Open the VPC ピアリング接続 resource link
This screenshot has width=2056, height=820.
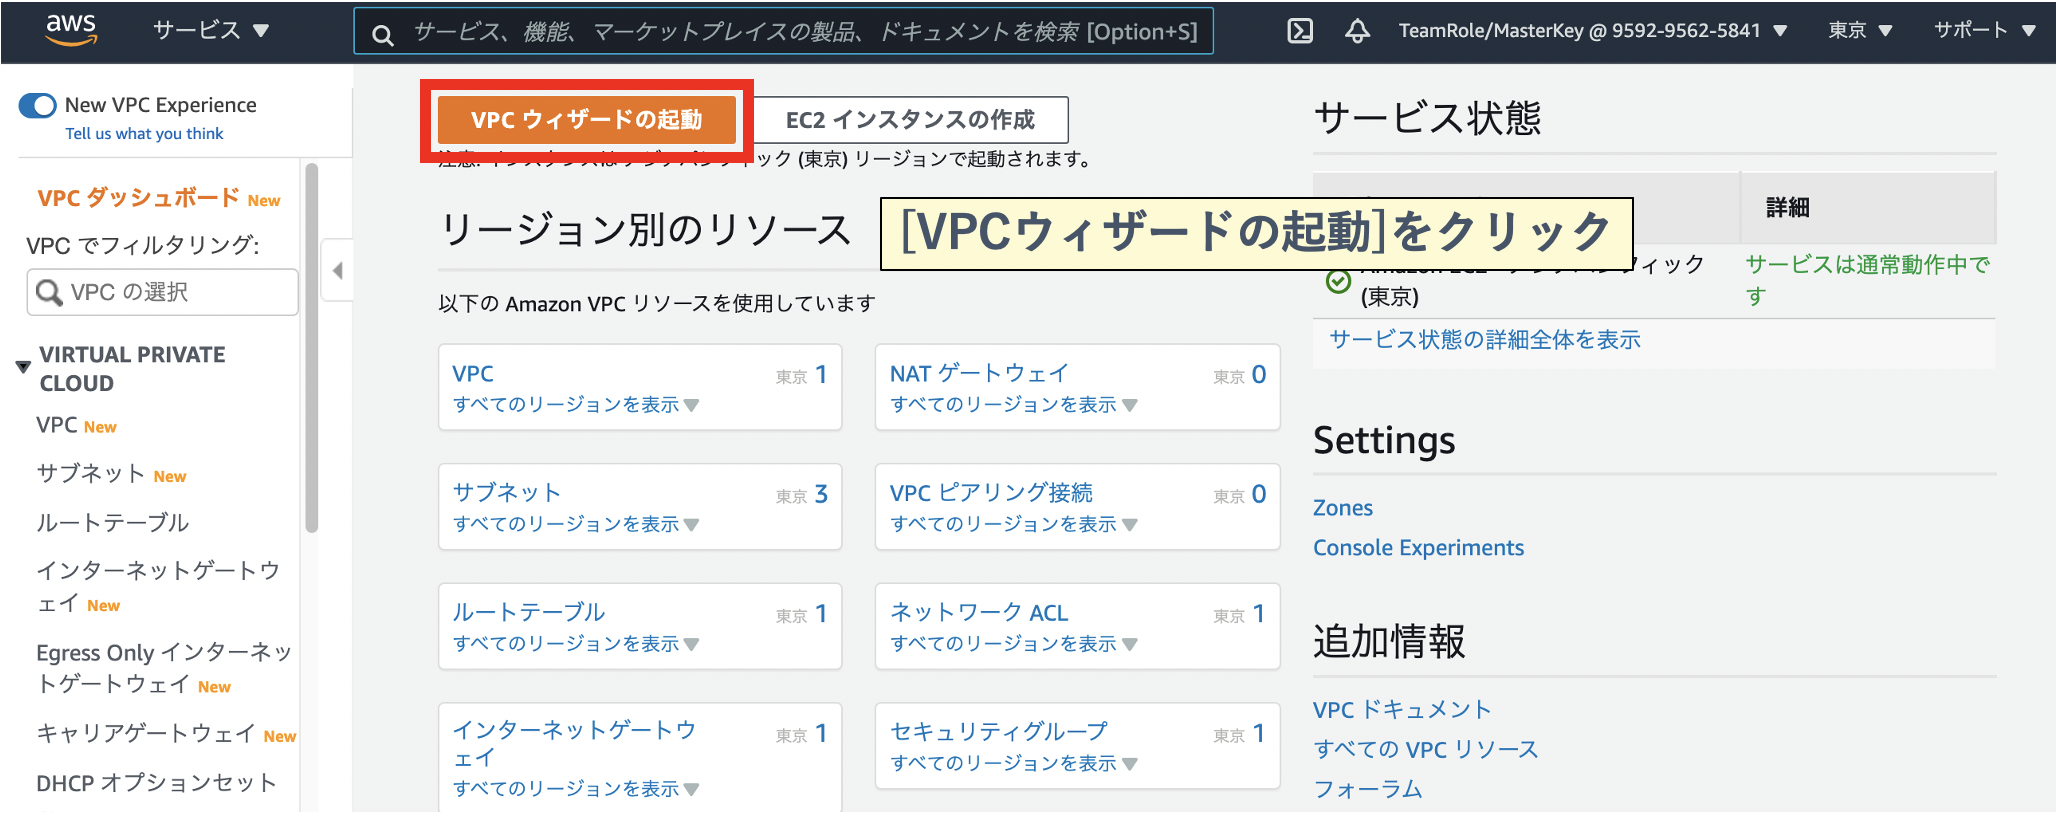[991, 493]
